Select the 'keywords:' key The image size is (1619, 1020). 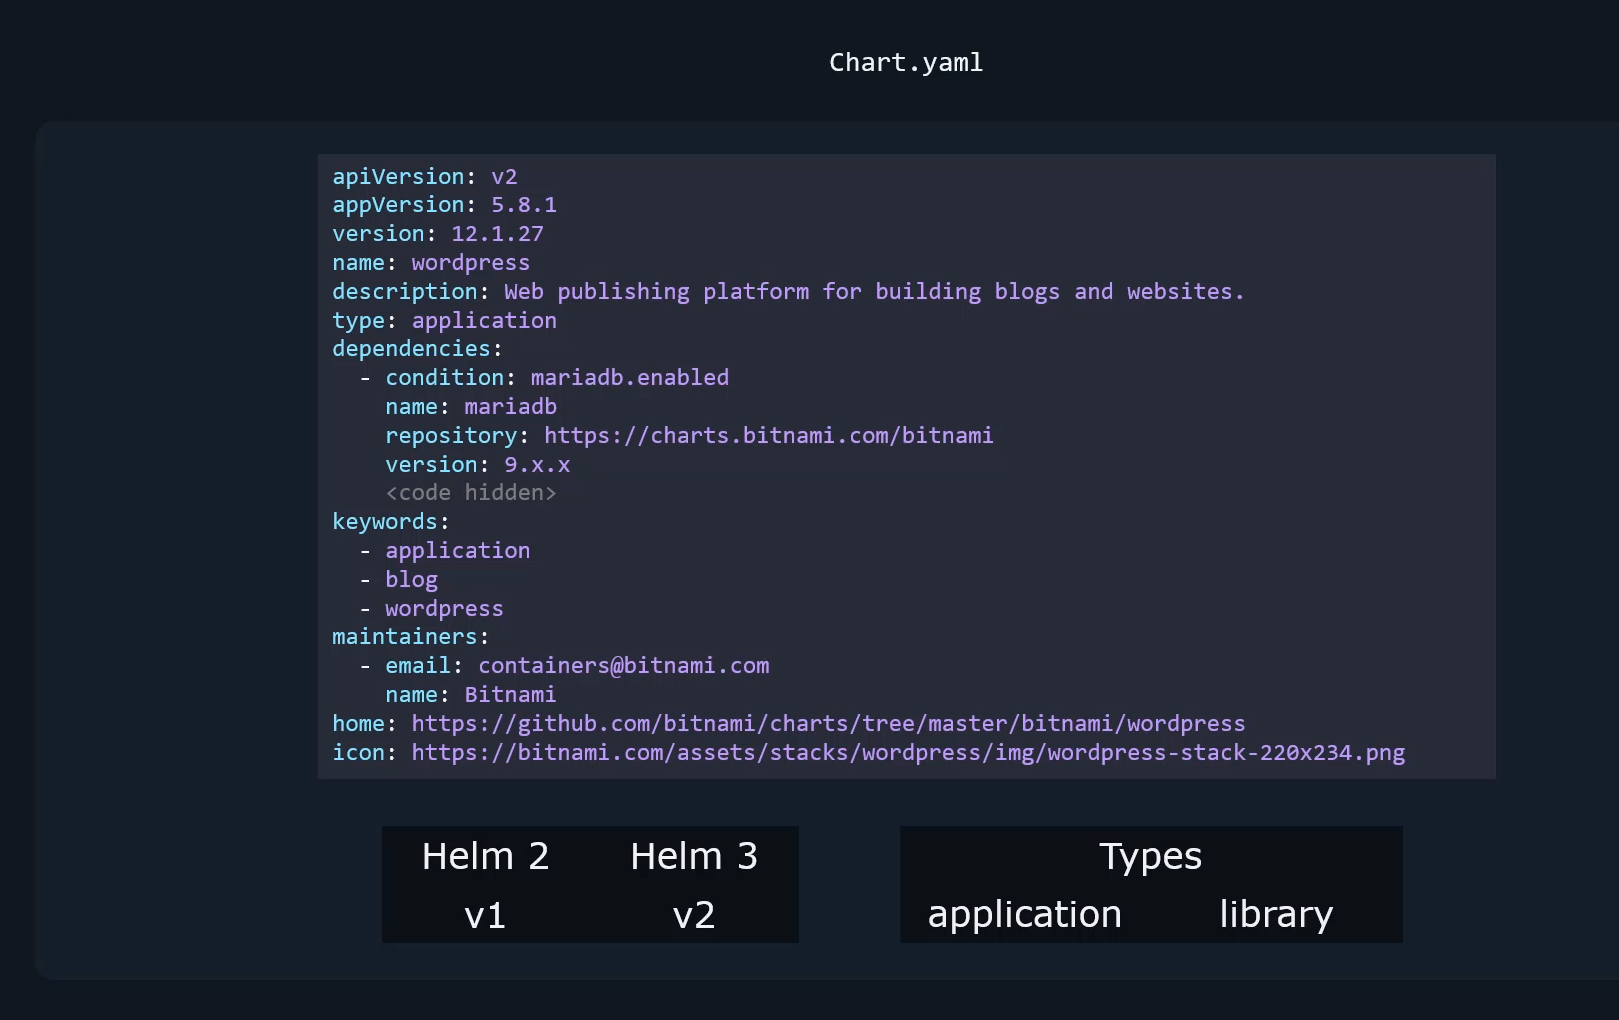click(391, 522)
